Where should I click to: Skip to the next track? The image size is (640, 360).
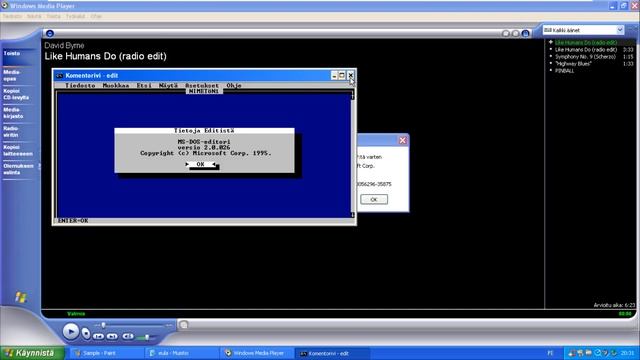point(112,336)
